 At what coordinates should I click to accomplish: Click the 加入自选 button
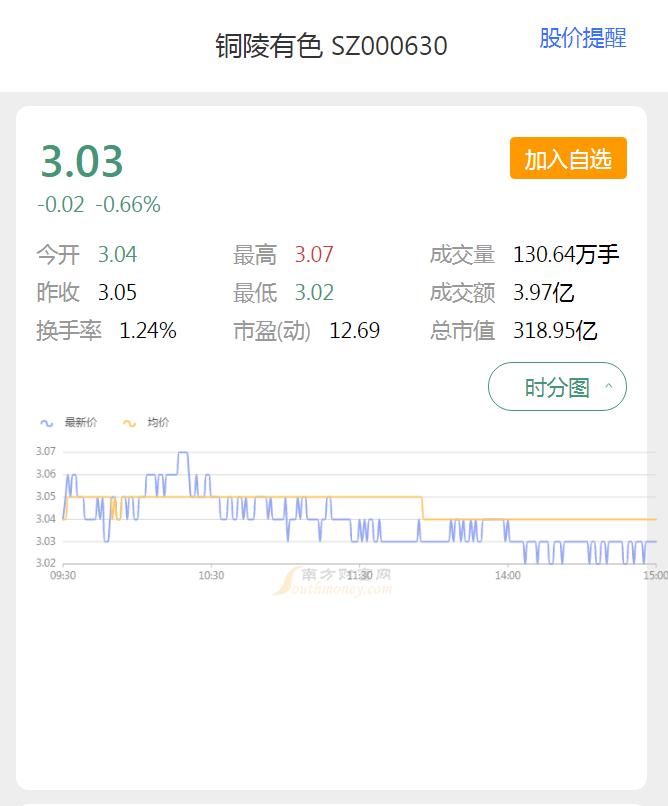tap(568, 158)
